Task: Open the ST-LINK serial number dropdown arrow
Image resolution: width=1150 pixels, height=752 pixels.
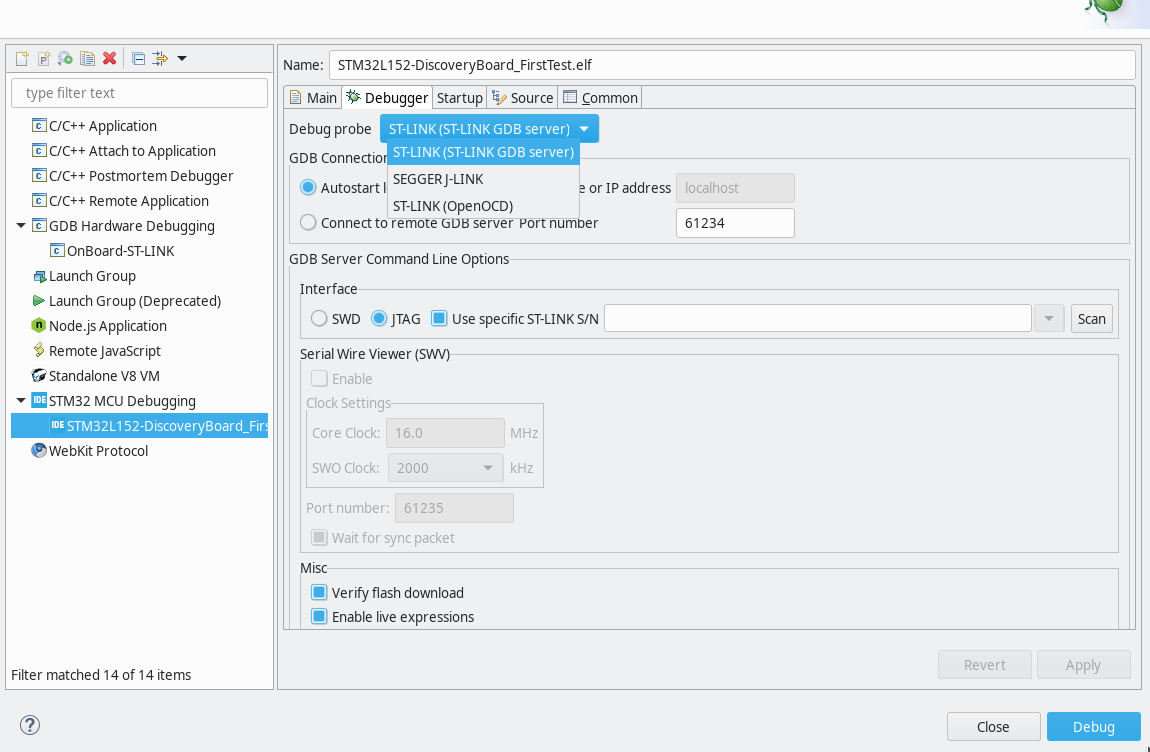Action: (1049, 318)
